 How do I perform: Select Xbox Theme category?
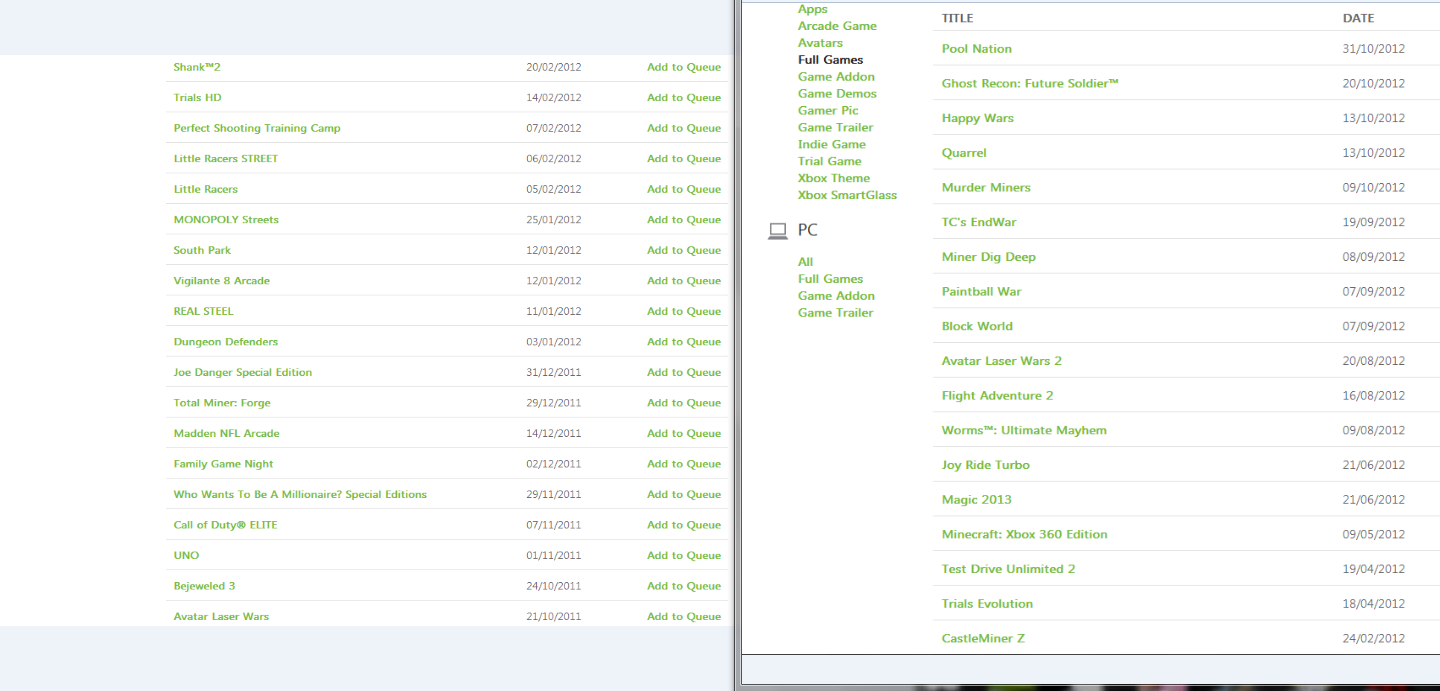tap(834, 179)
